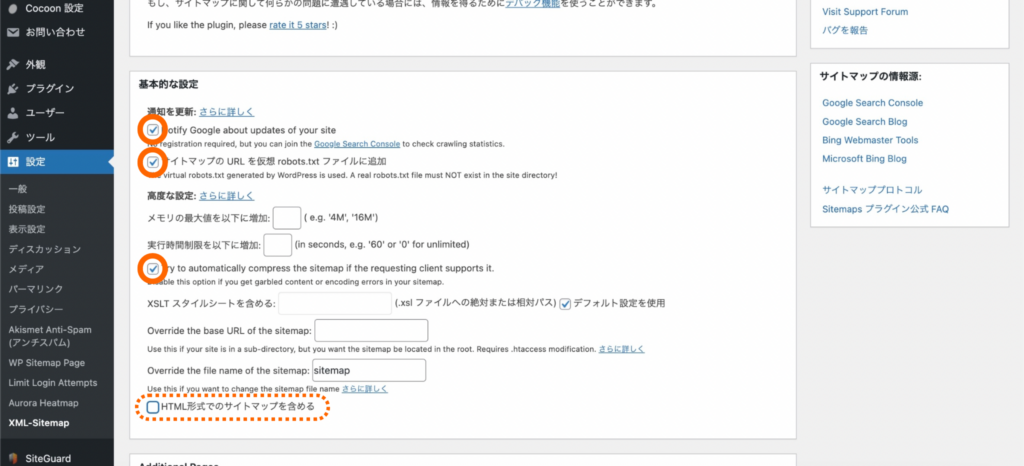
Task: Click the ユーザー person icon
Action: [x=12, y=113]
